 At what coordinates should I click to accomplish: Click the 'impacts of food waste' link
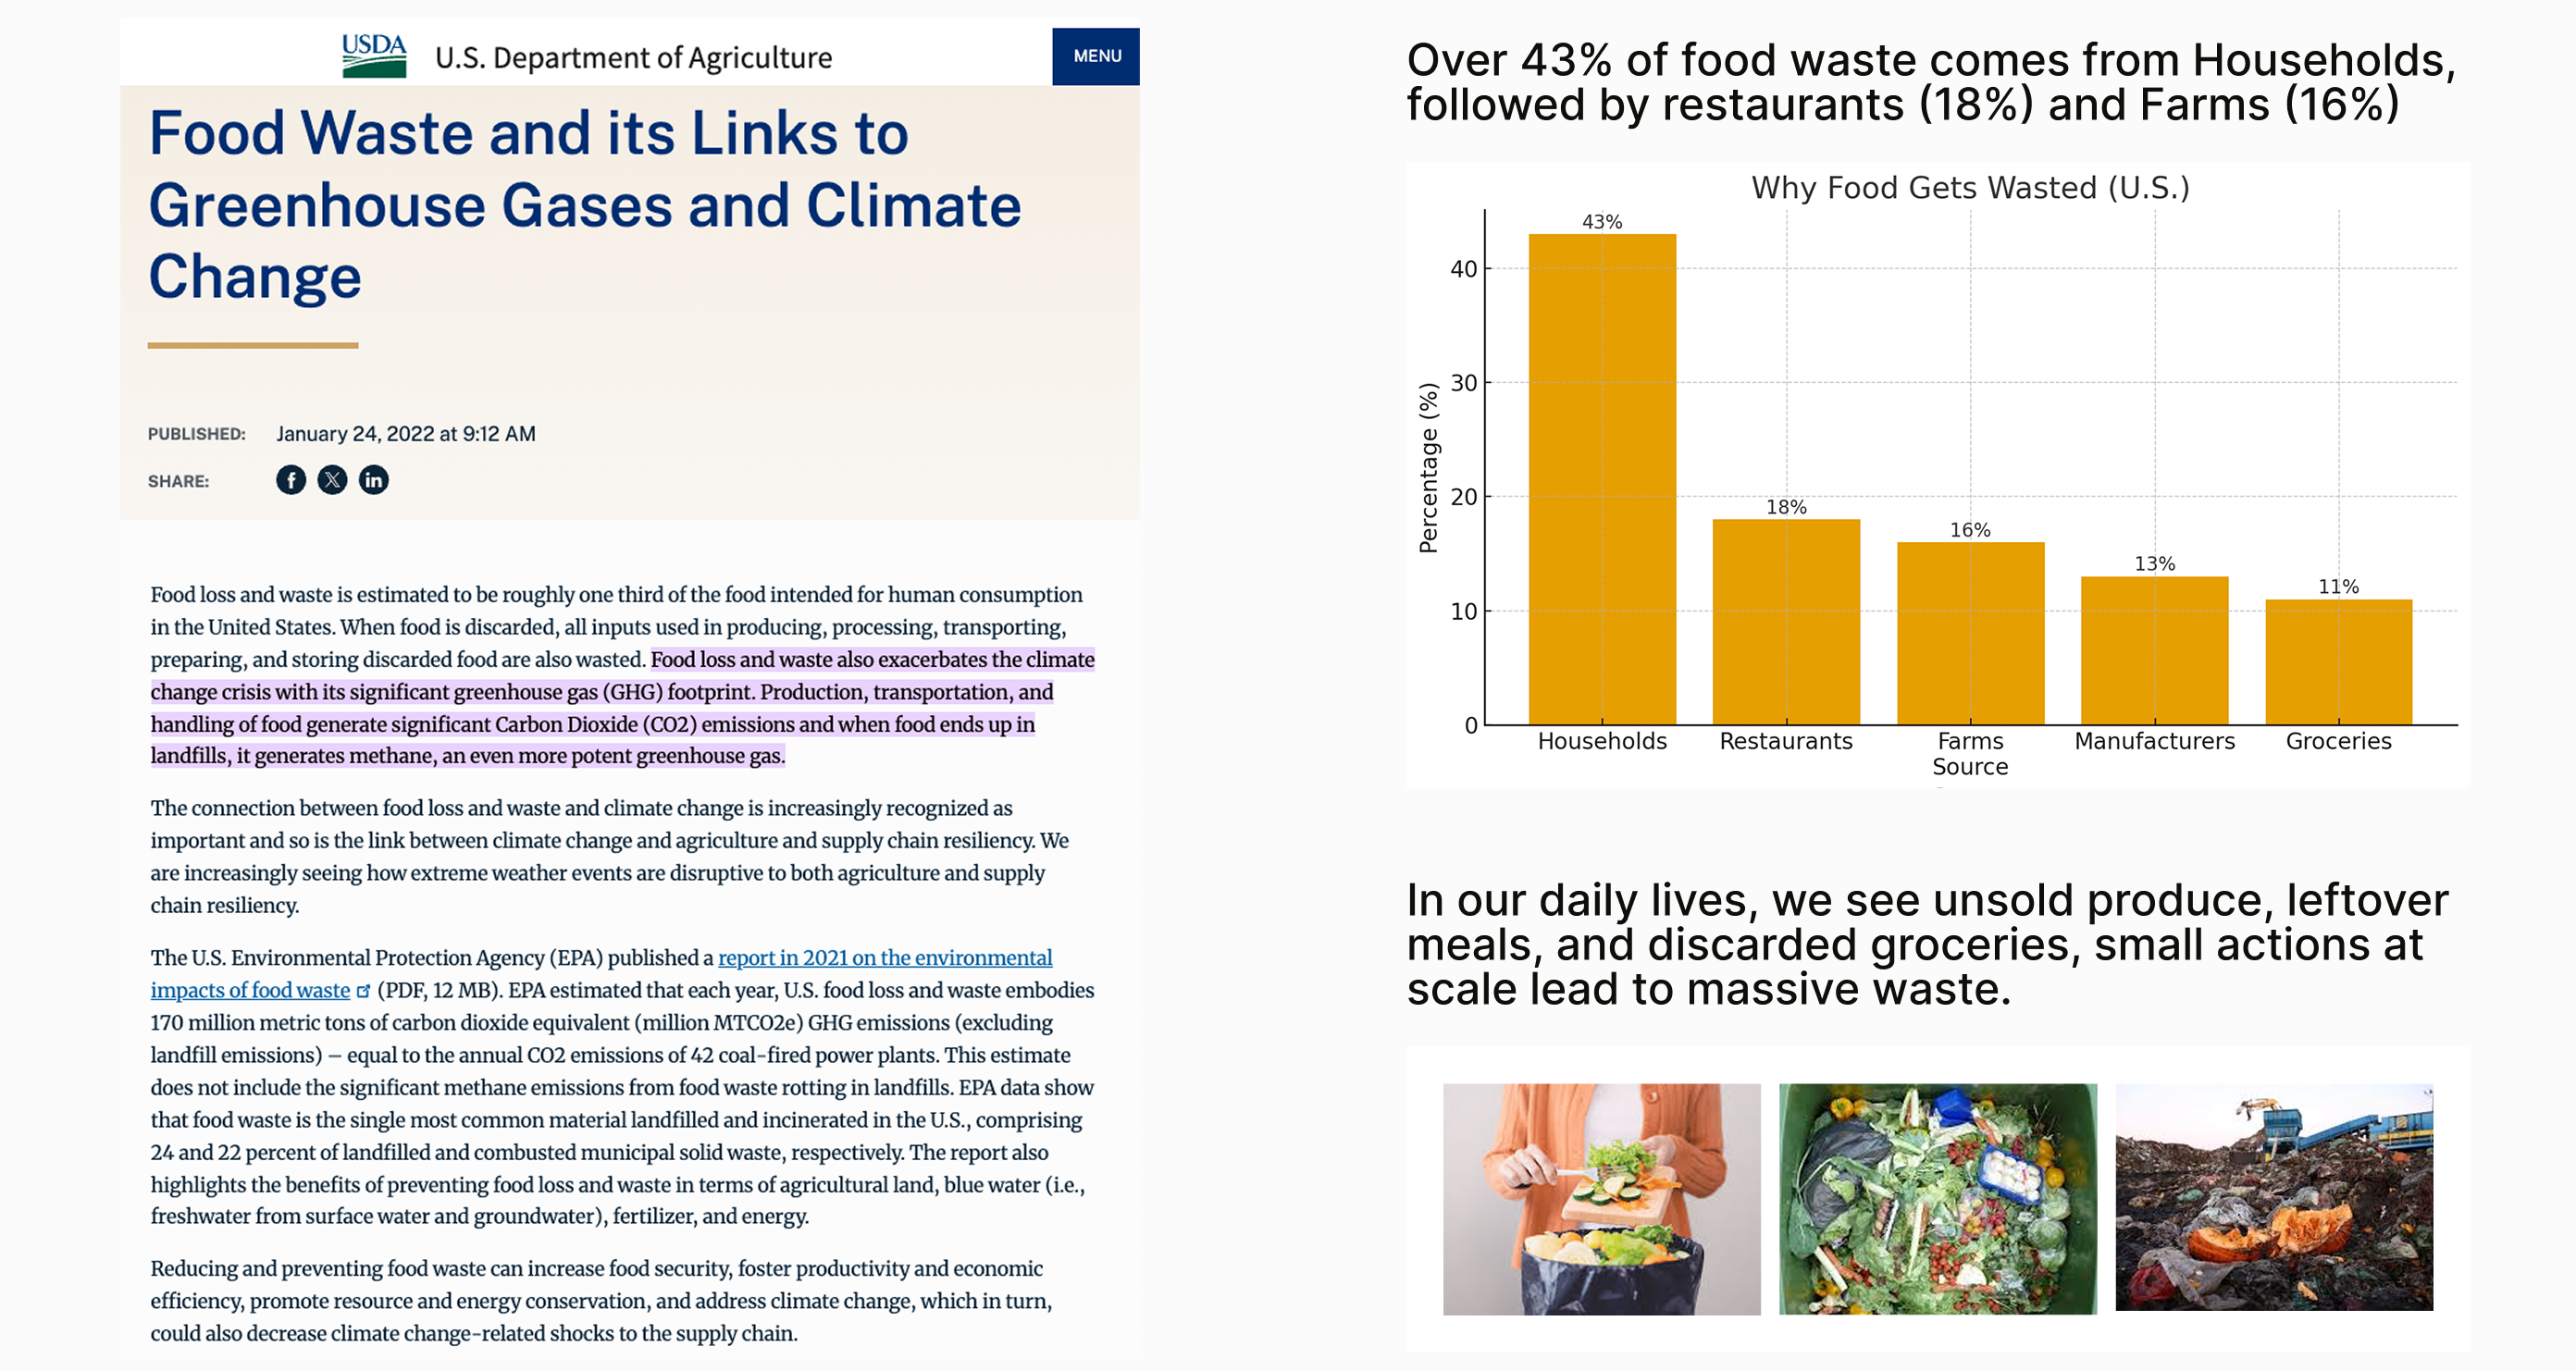[250, 990]
